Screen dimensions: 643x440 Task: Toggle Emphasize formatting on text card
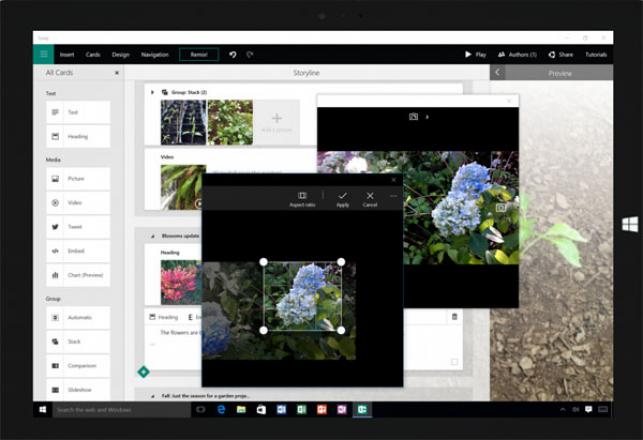pos(194,317)
